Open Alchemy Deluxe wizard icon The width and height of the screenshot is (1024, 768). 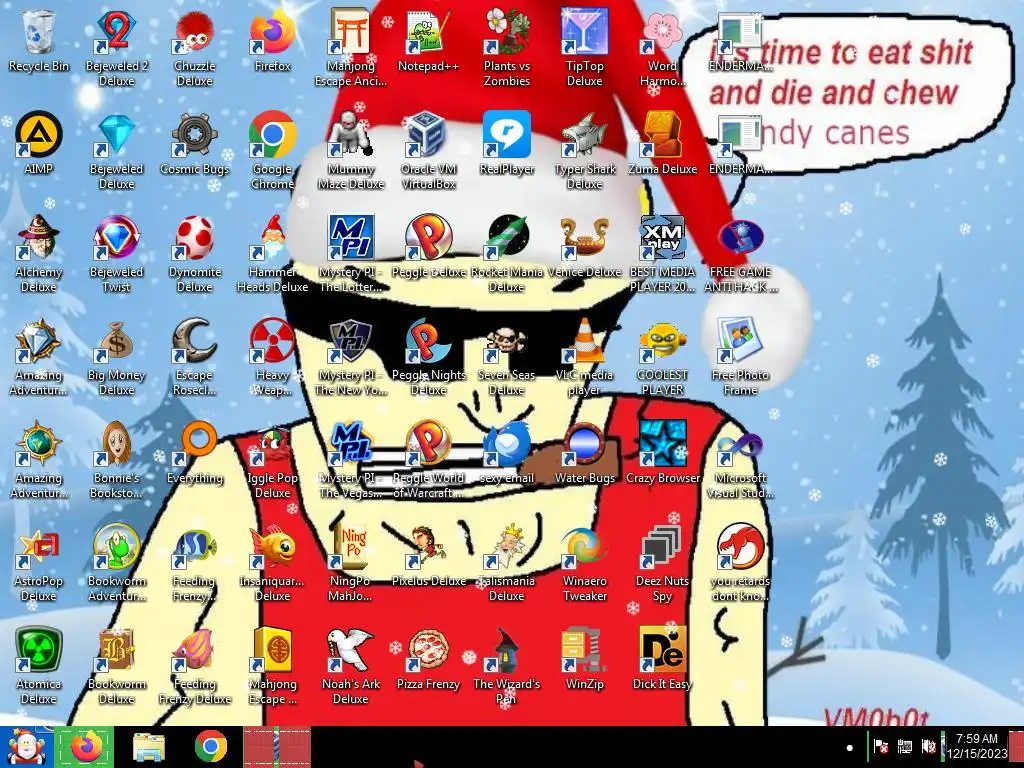[x=39, y=255]
